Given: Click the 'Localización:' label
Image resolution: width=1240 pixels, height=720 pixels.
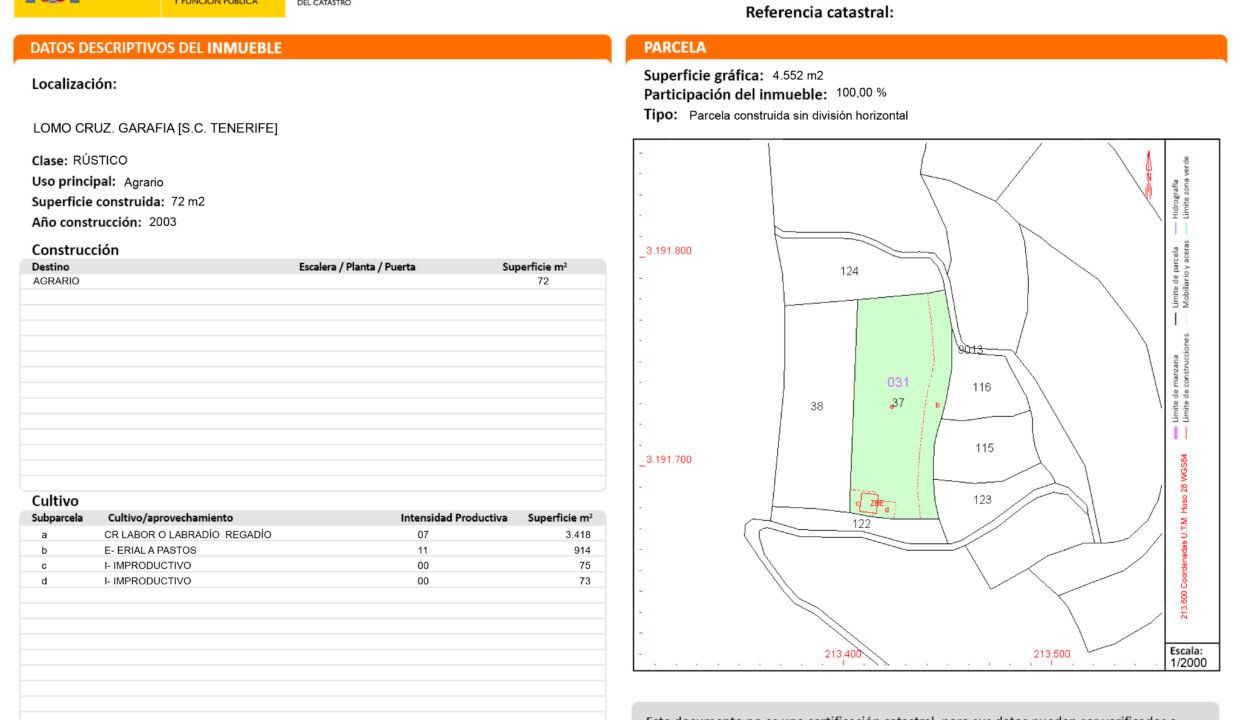Looking at the screenshot, I should coord(74,84).
